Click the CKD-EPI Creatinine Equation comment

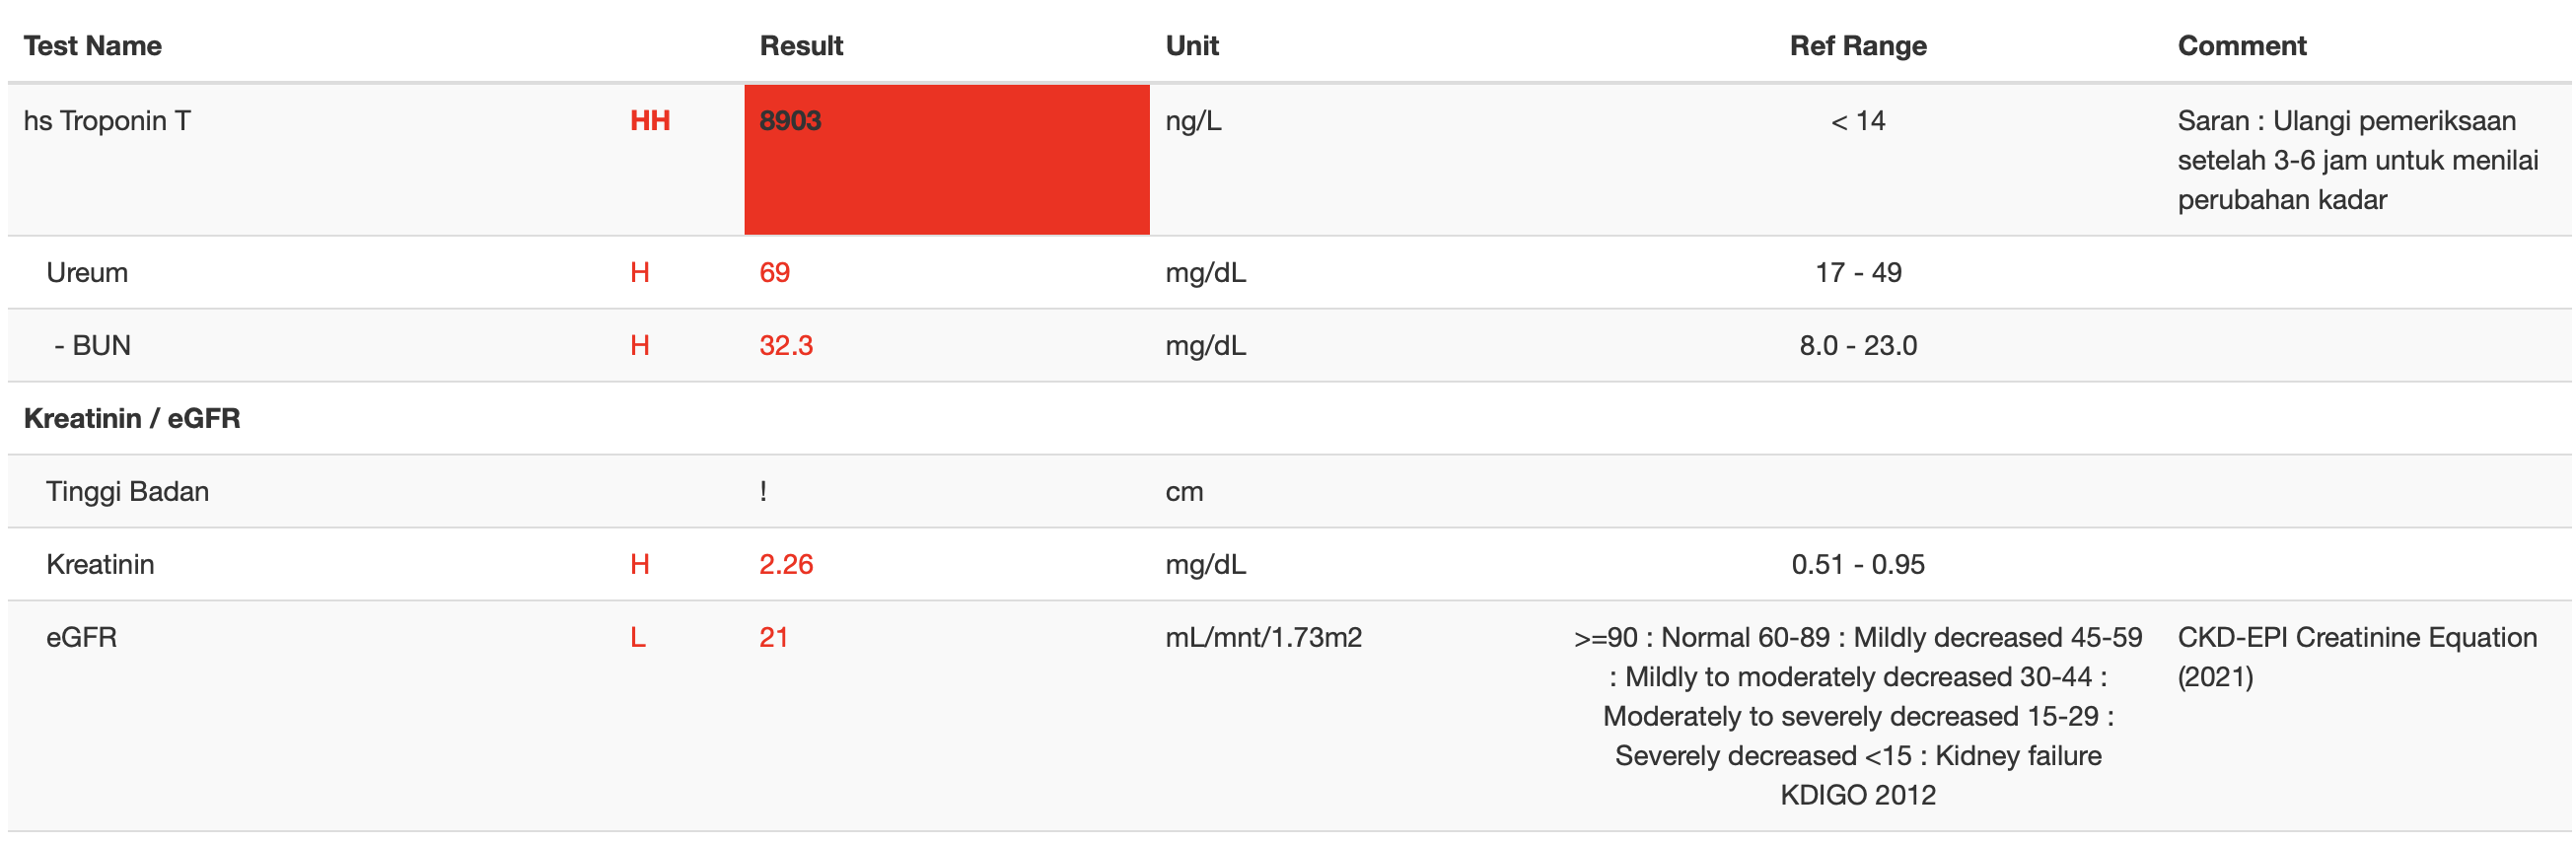[x=2356, y=657]
